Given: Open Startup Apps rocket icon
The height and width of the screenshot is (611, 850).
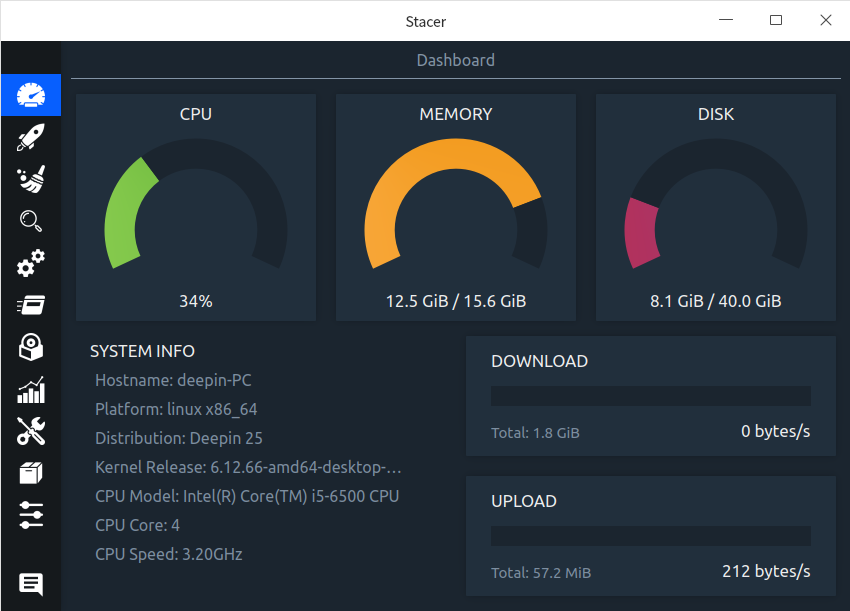Looking at the screenshot, I should coord(31,137).
